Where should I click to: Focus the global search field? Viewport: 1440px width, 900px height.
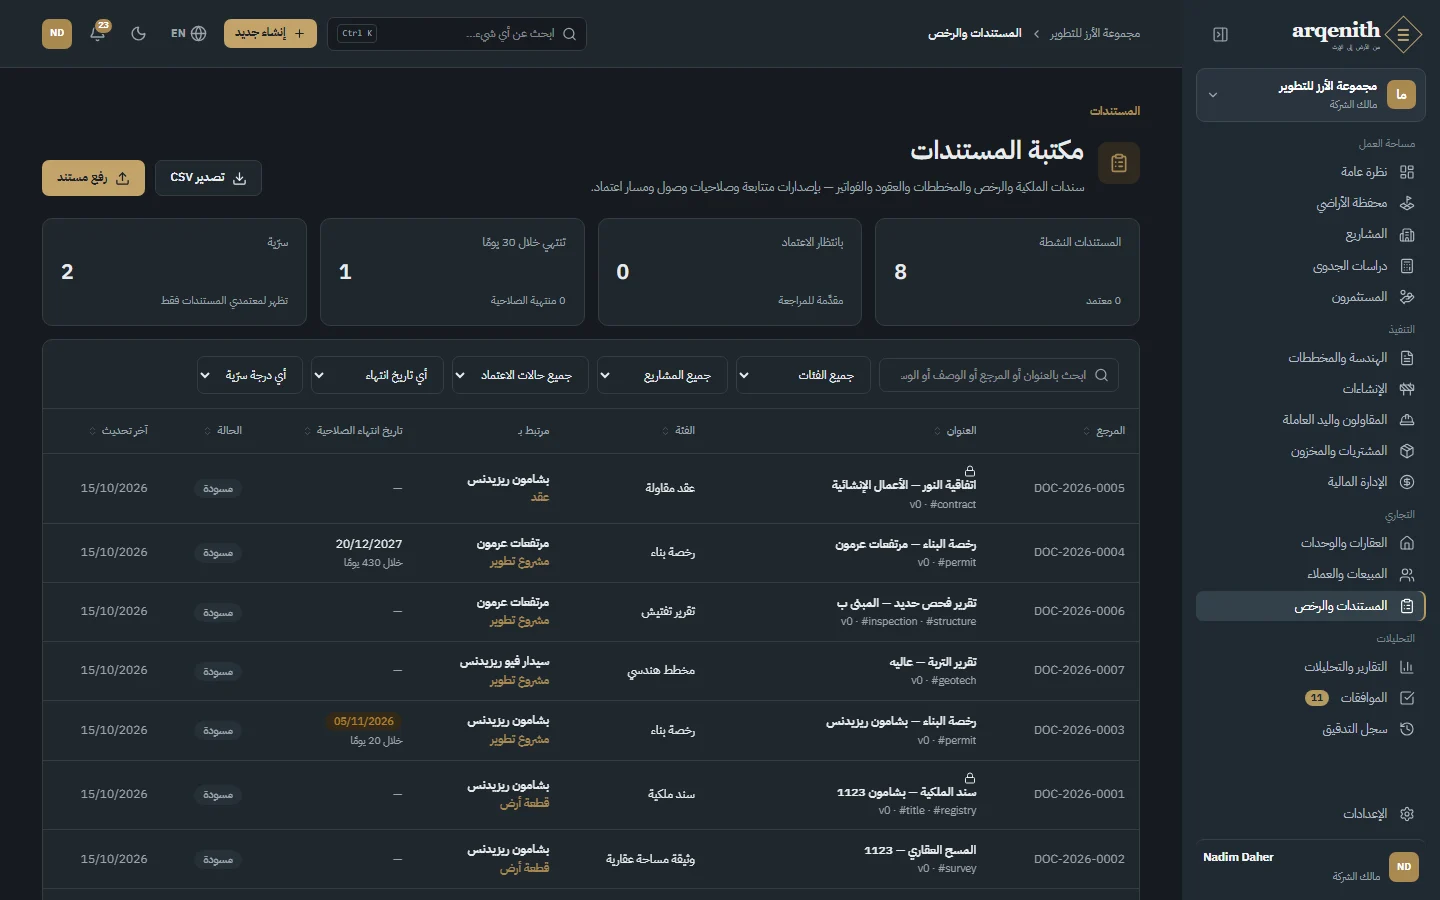pos(457,34)
